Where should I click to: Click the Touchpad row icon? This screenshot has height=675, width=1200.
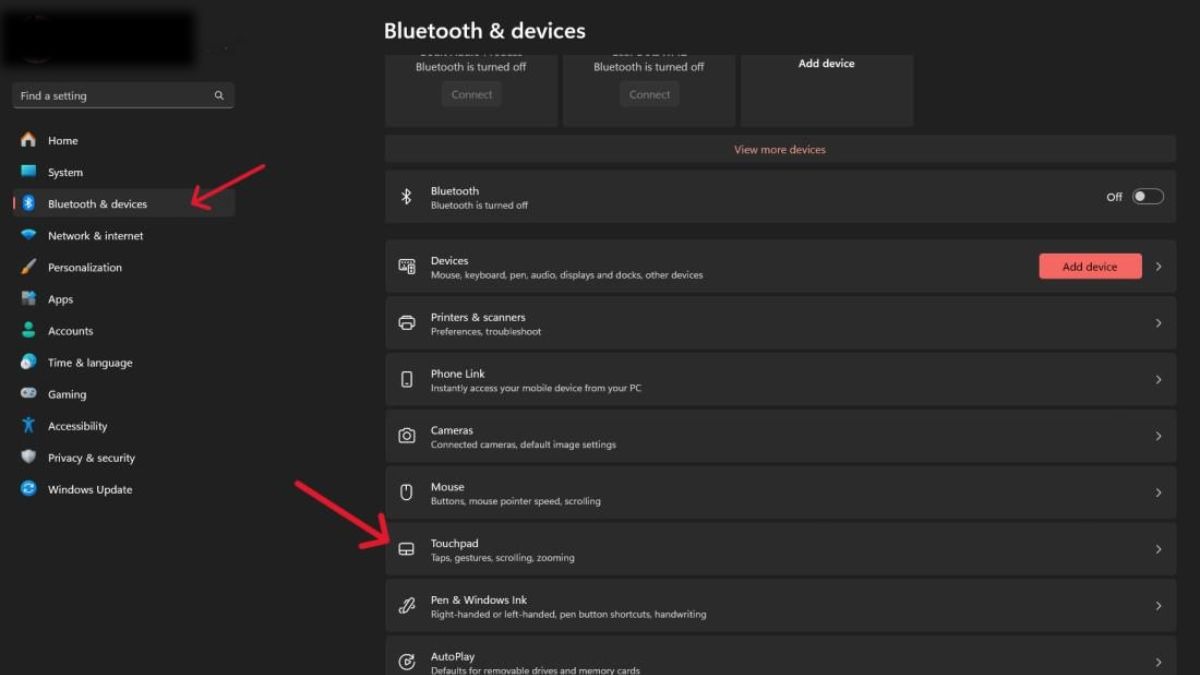click(x=406, y=549)
